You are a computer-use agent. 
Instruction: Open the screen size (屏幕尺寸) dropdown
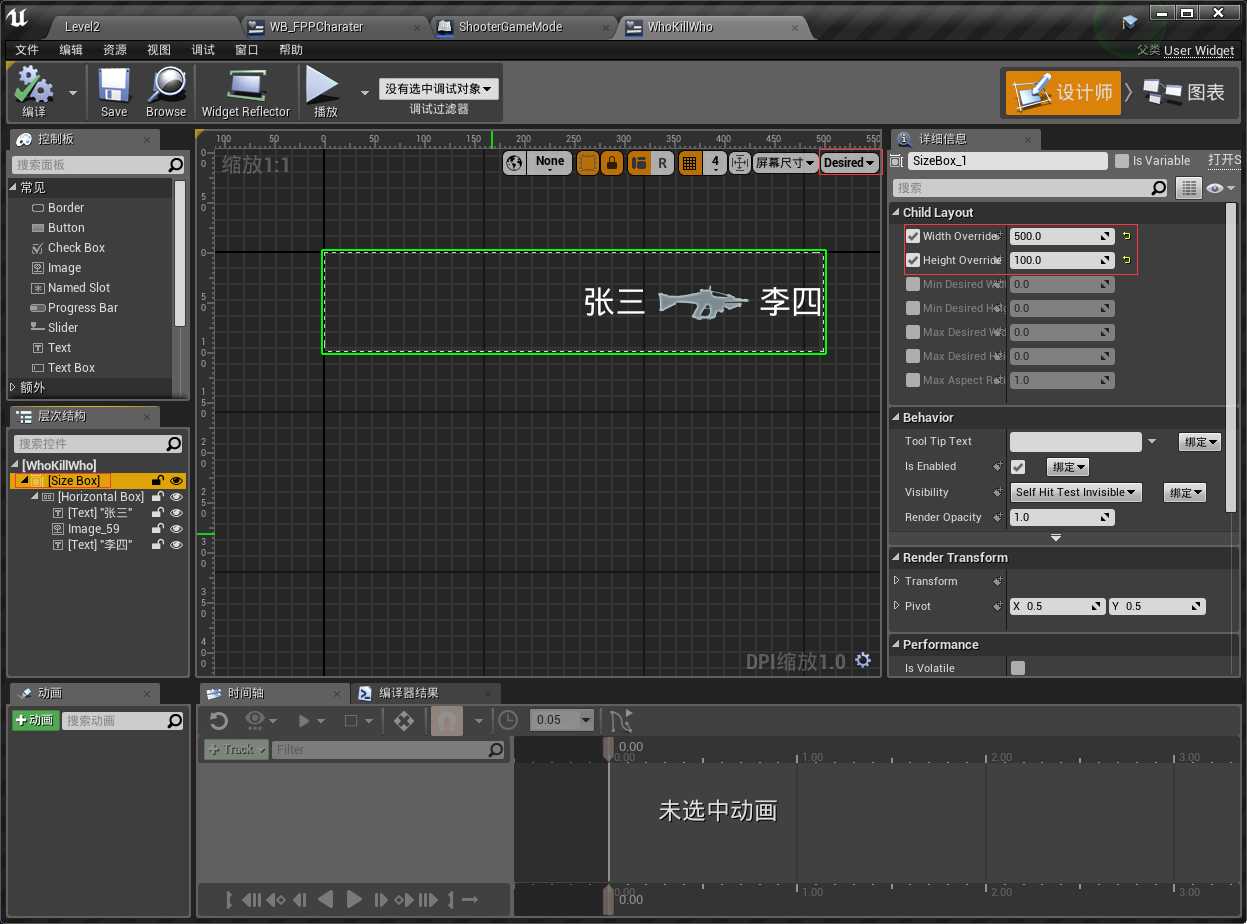786,163
